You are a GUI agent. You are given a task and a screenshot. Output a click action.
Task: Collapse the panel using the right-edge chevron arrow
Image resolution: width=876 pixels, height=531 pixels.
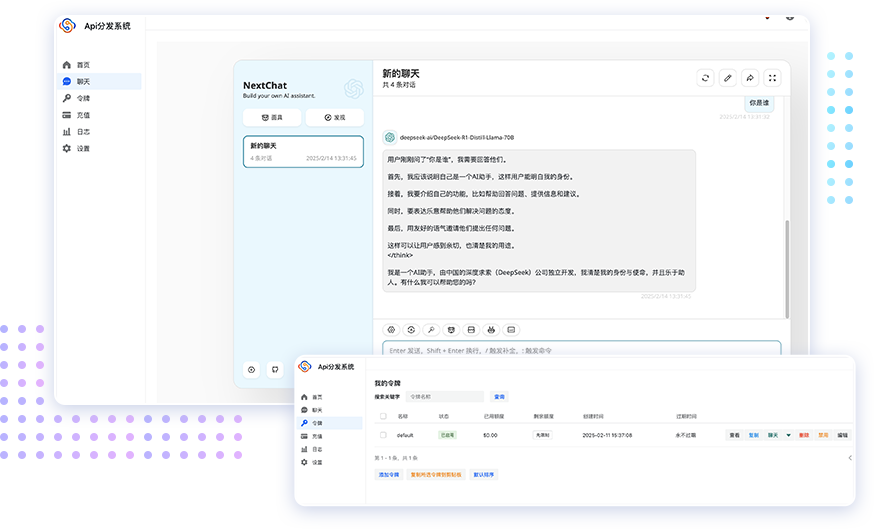[x=850, y=457]
